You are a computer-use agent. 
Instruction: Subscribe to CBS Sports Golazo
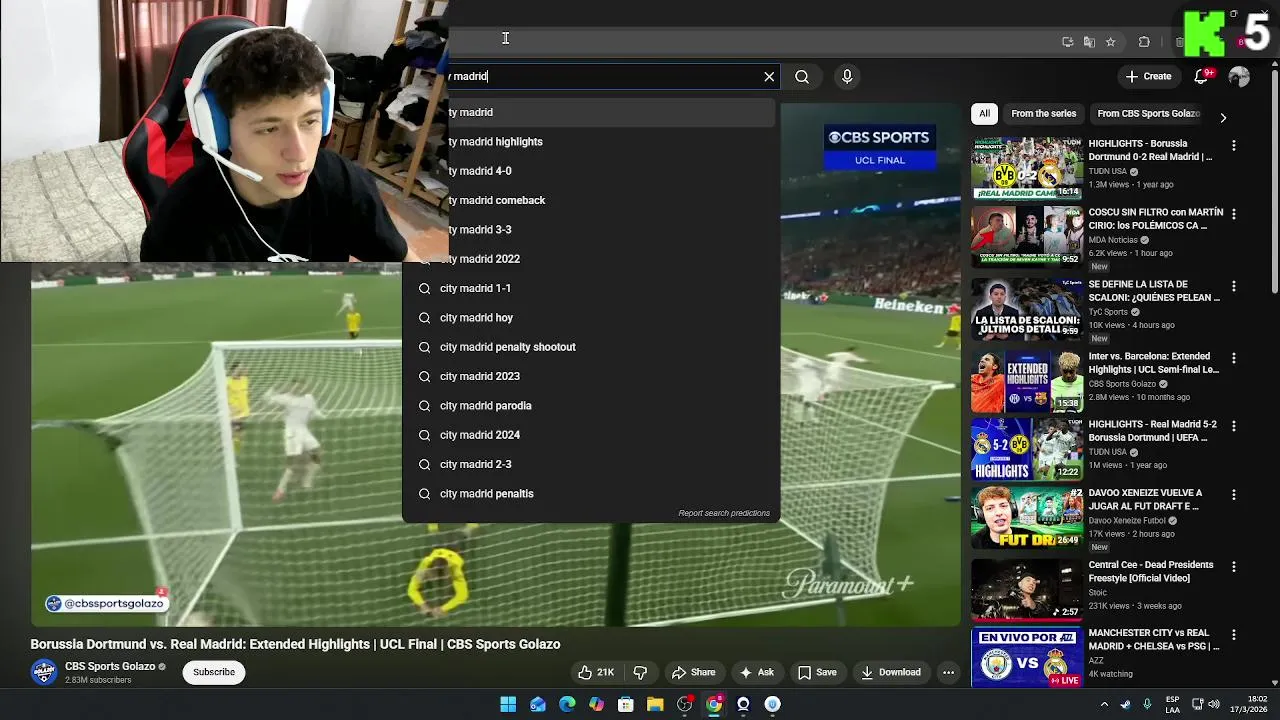(214, 672)
